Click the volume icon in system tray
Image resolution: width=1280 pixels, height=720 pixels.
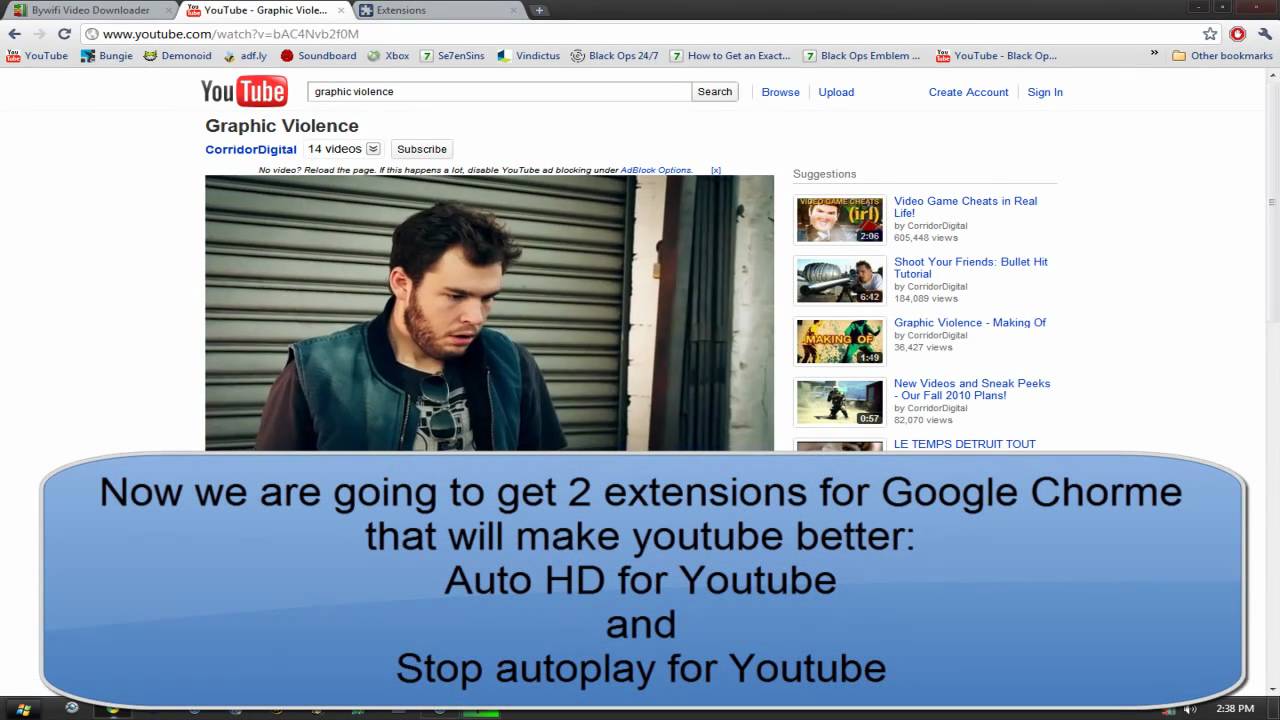coord(1190,709)
